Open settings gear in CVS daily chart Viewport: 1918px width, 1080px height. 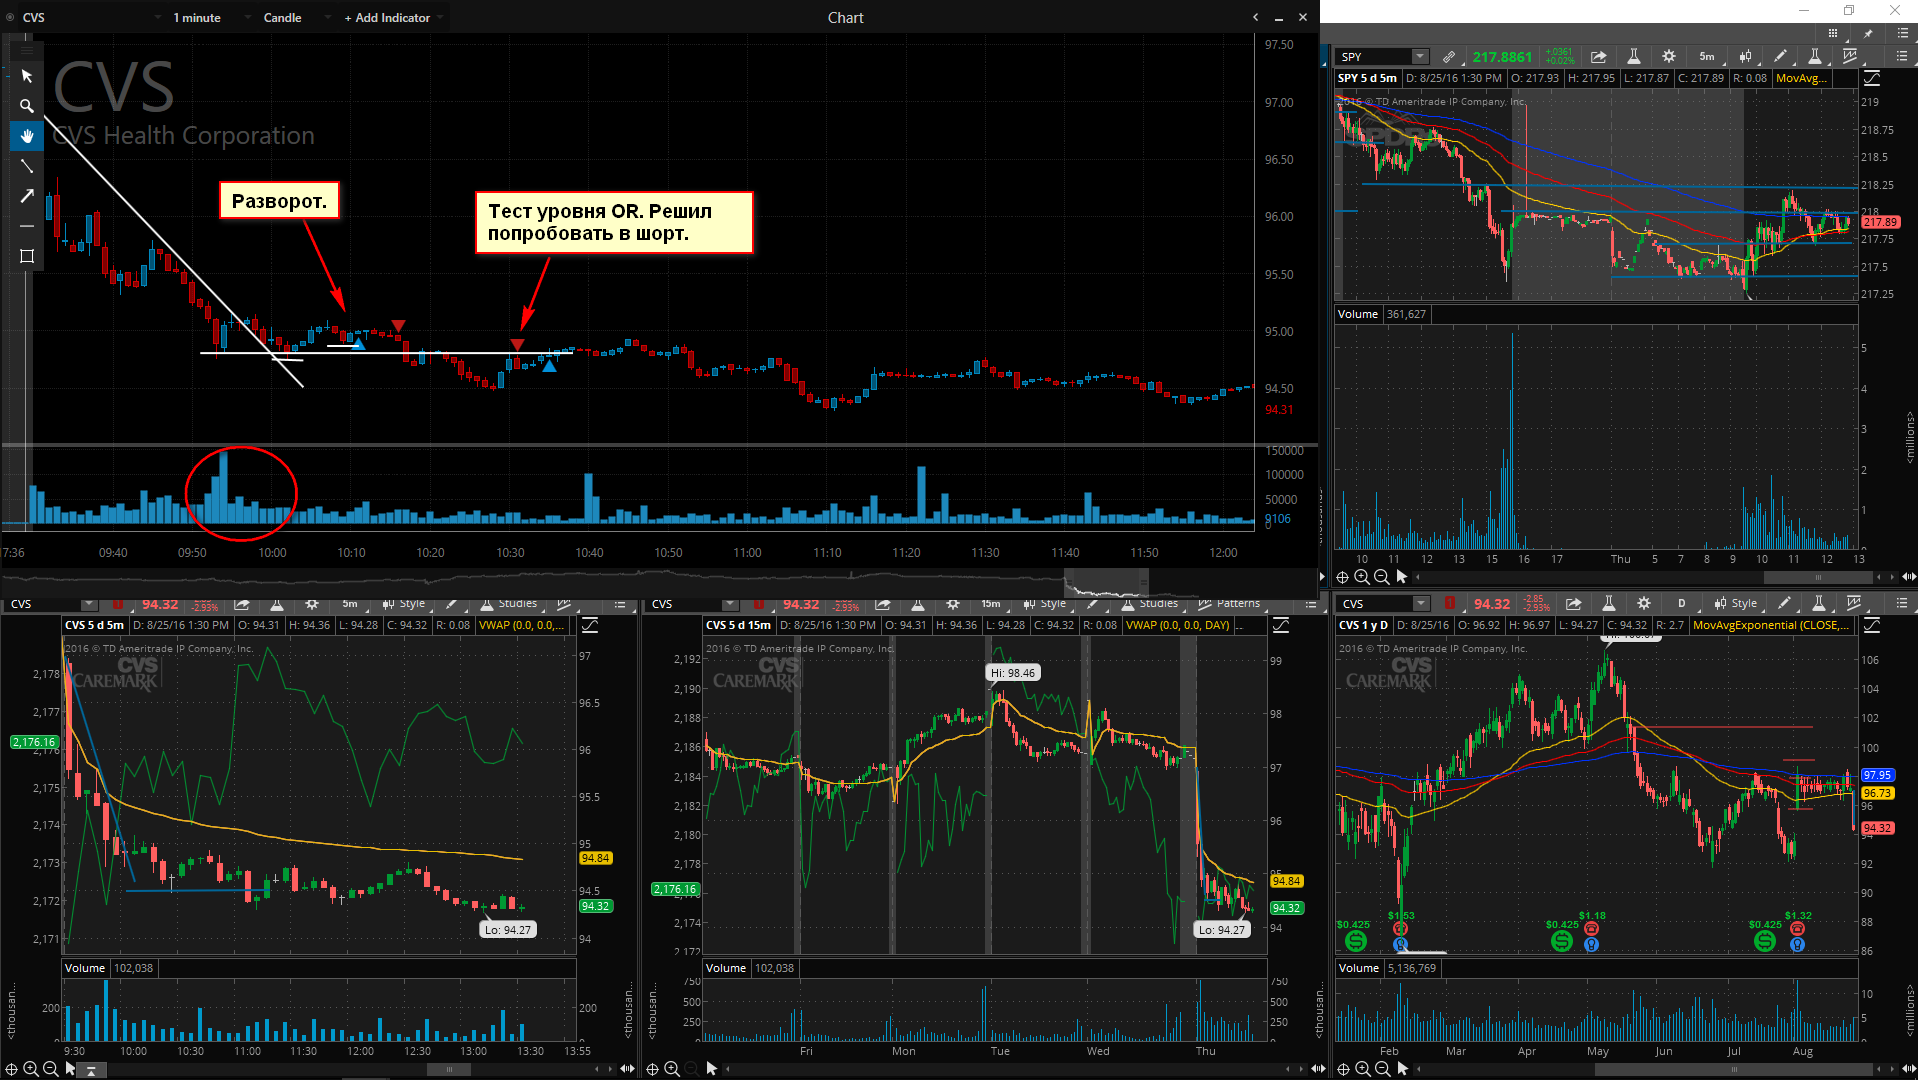1644,604
